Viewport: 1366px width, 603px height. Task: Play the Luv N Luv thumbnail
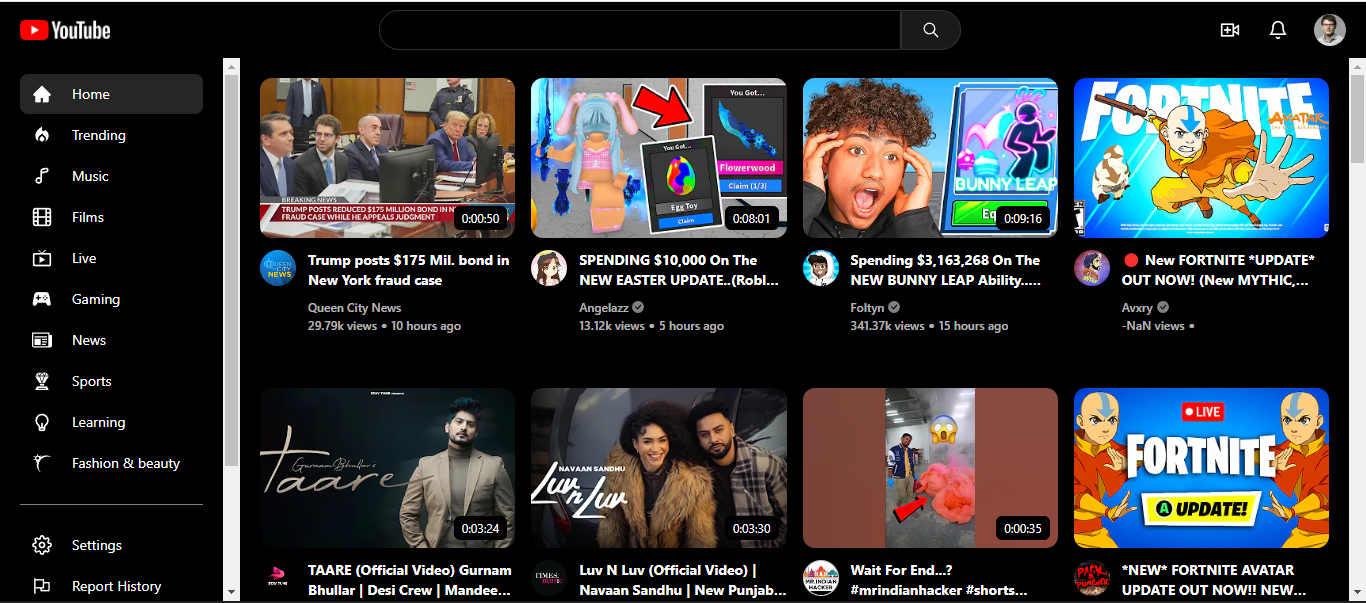(659, 468)
